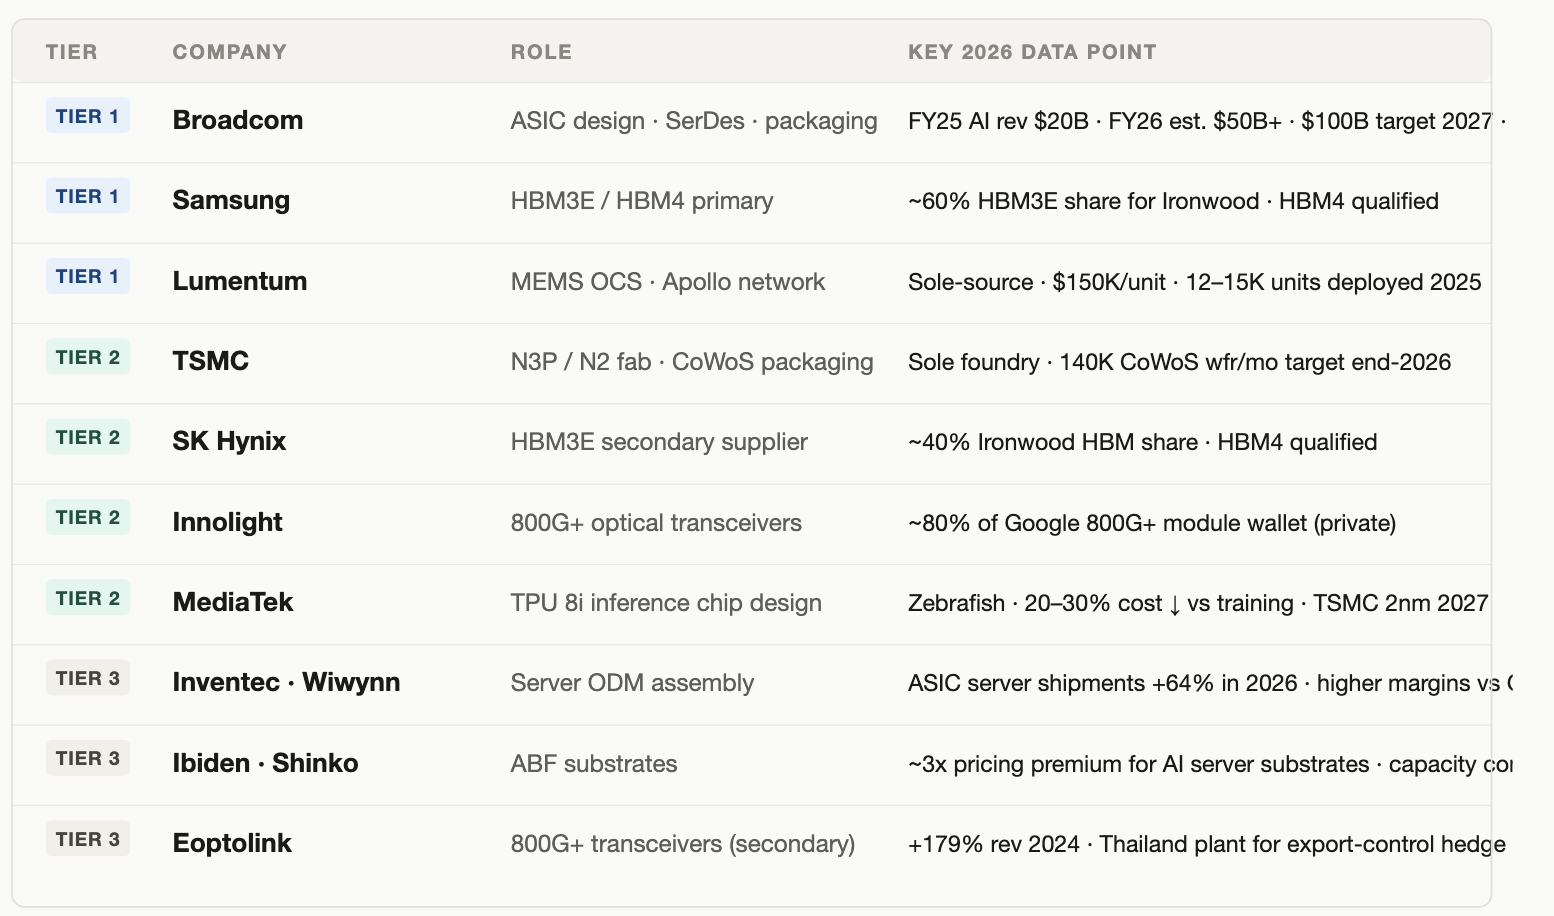This screenshot has width=1554, height=916.
Task: Select the "ABF substrates" role
Action: [594, 764]
